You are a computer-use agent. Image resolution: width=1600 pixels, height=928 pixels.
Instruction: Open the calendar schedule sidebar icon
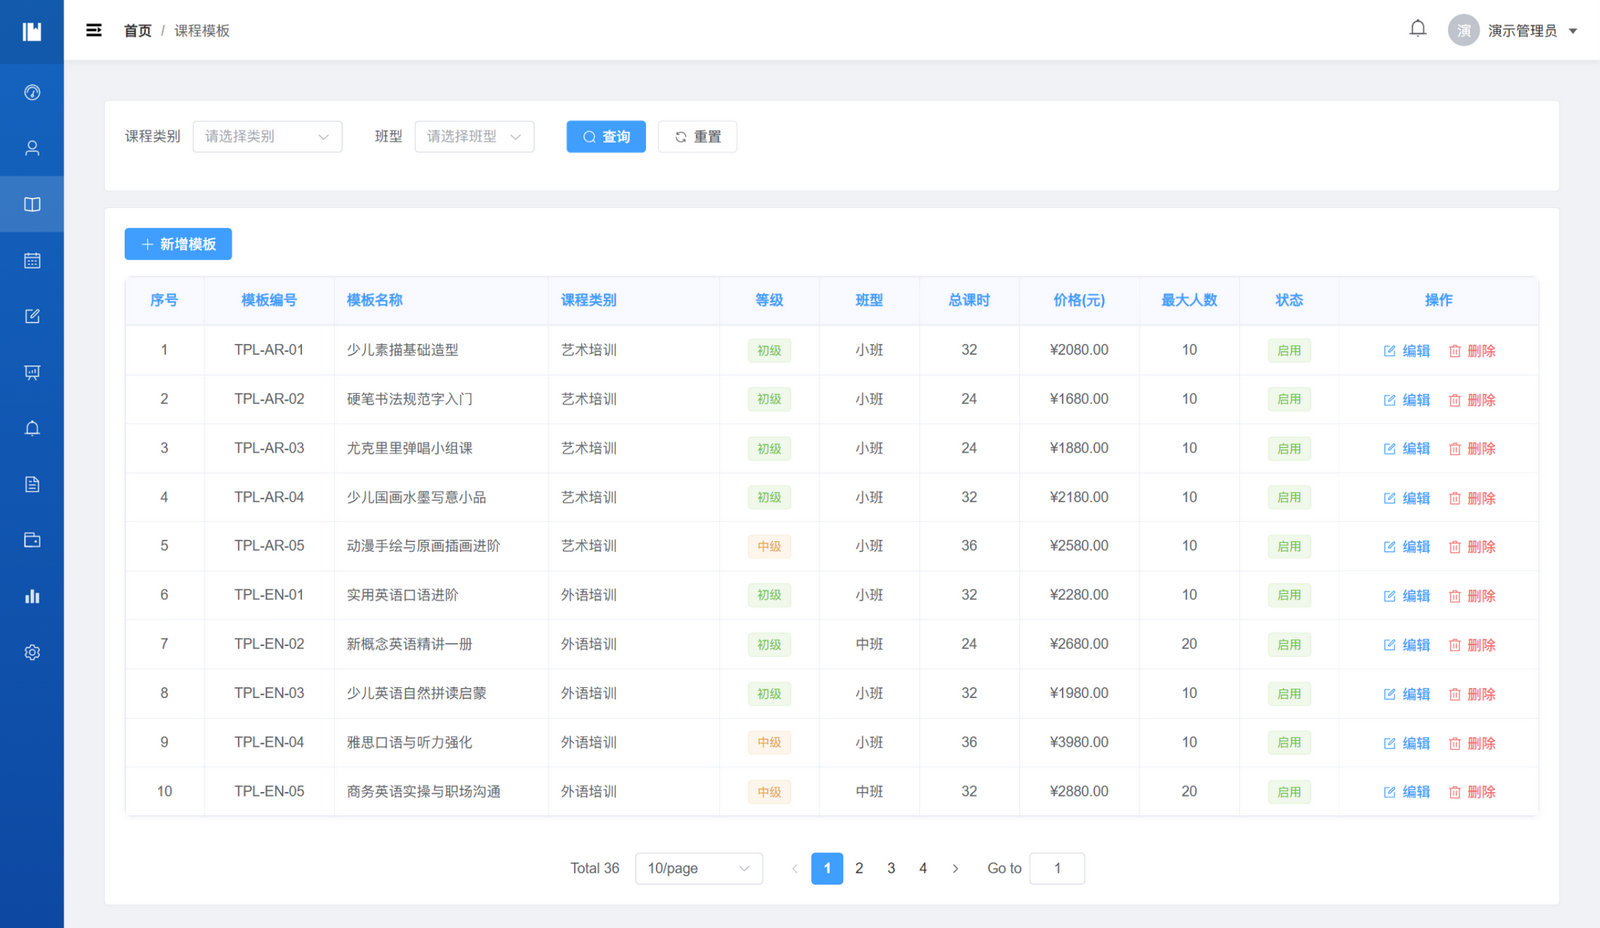click(x=32, y=260)
